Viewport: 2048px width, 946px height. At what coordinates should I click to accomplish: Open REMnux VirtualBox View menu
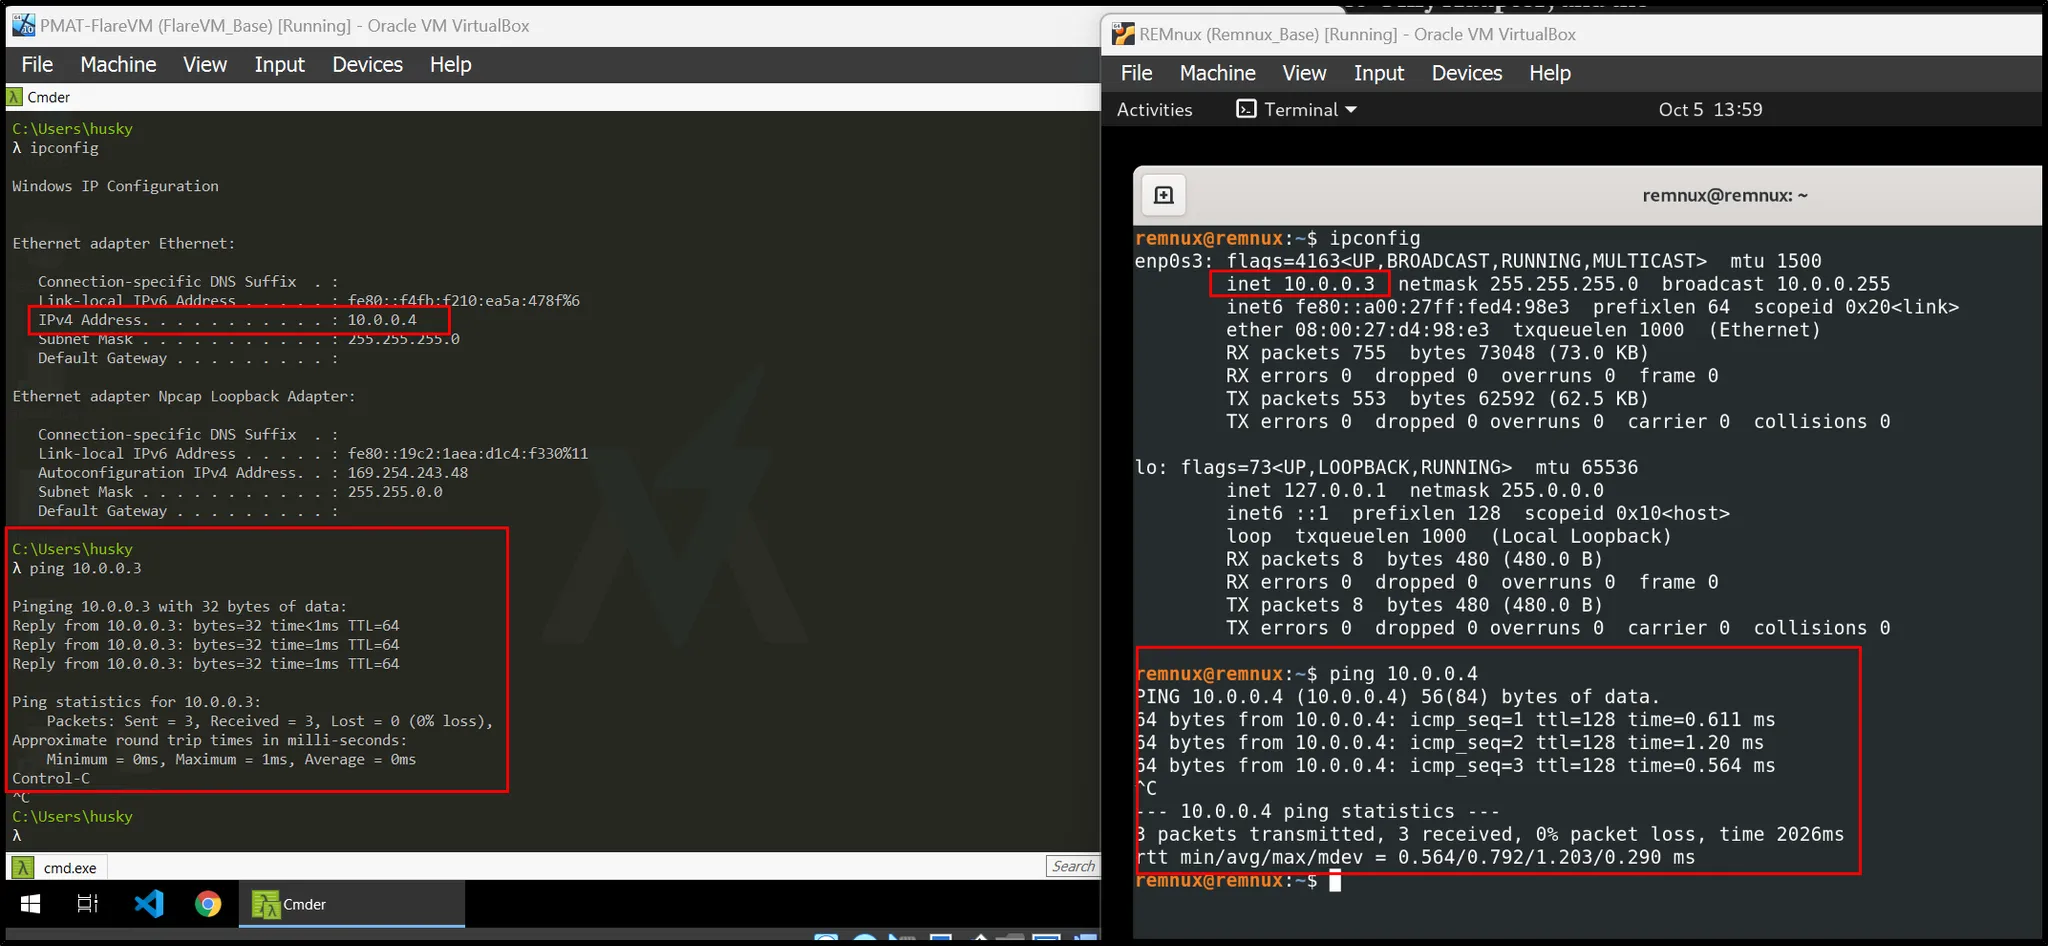[1304, 73]
